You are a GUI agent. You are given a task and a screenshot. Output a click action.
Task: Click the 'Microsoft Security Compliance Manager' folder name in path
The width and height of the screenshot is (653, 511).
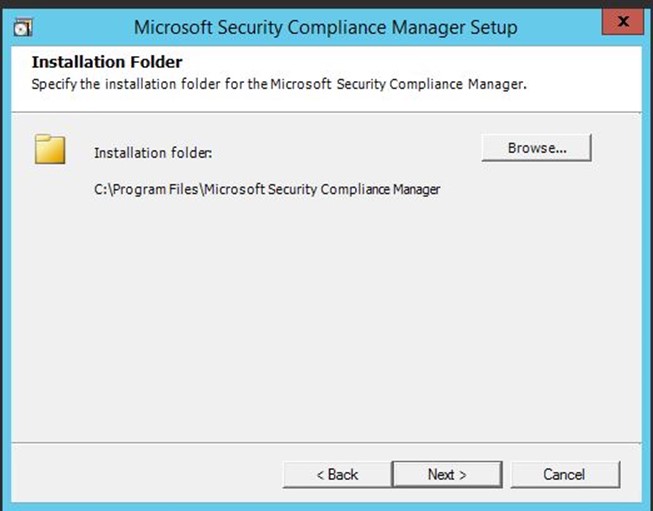coord(322,189)
